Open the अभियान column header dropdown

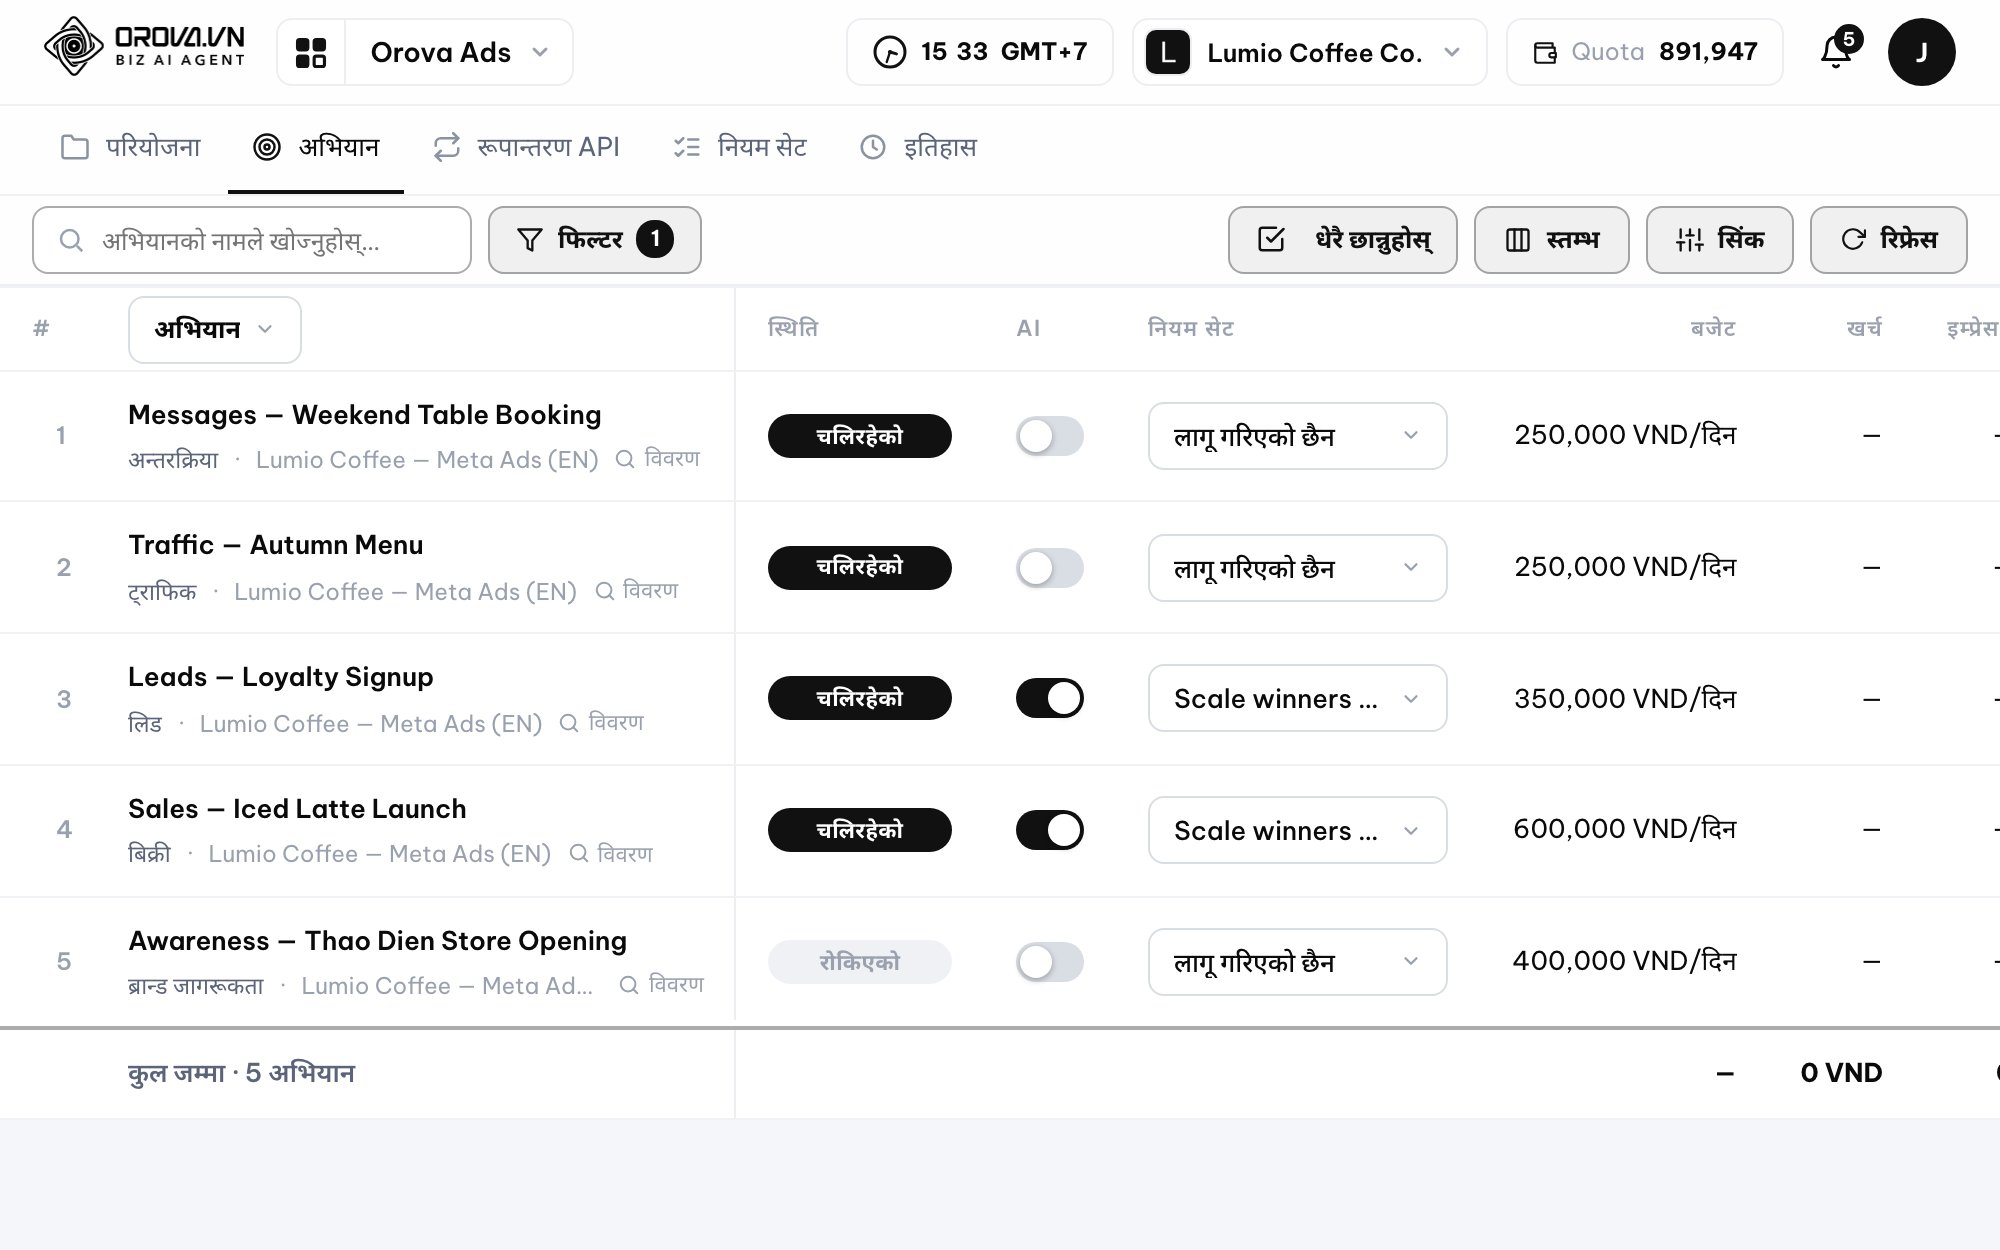pos(214,329)
